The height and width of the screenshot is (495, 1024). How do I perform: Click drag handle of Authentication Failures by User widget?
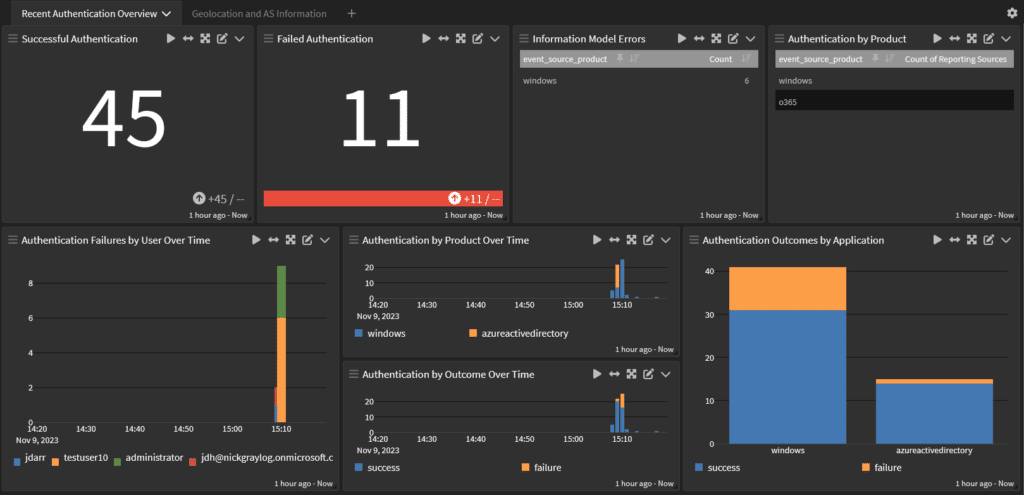[12, 240]
